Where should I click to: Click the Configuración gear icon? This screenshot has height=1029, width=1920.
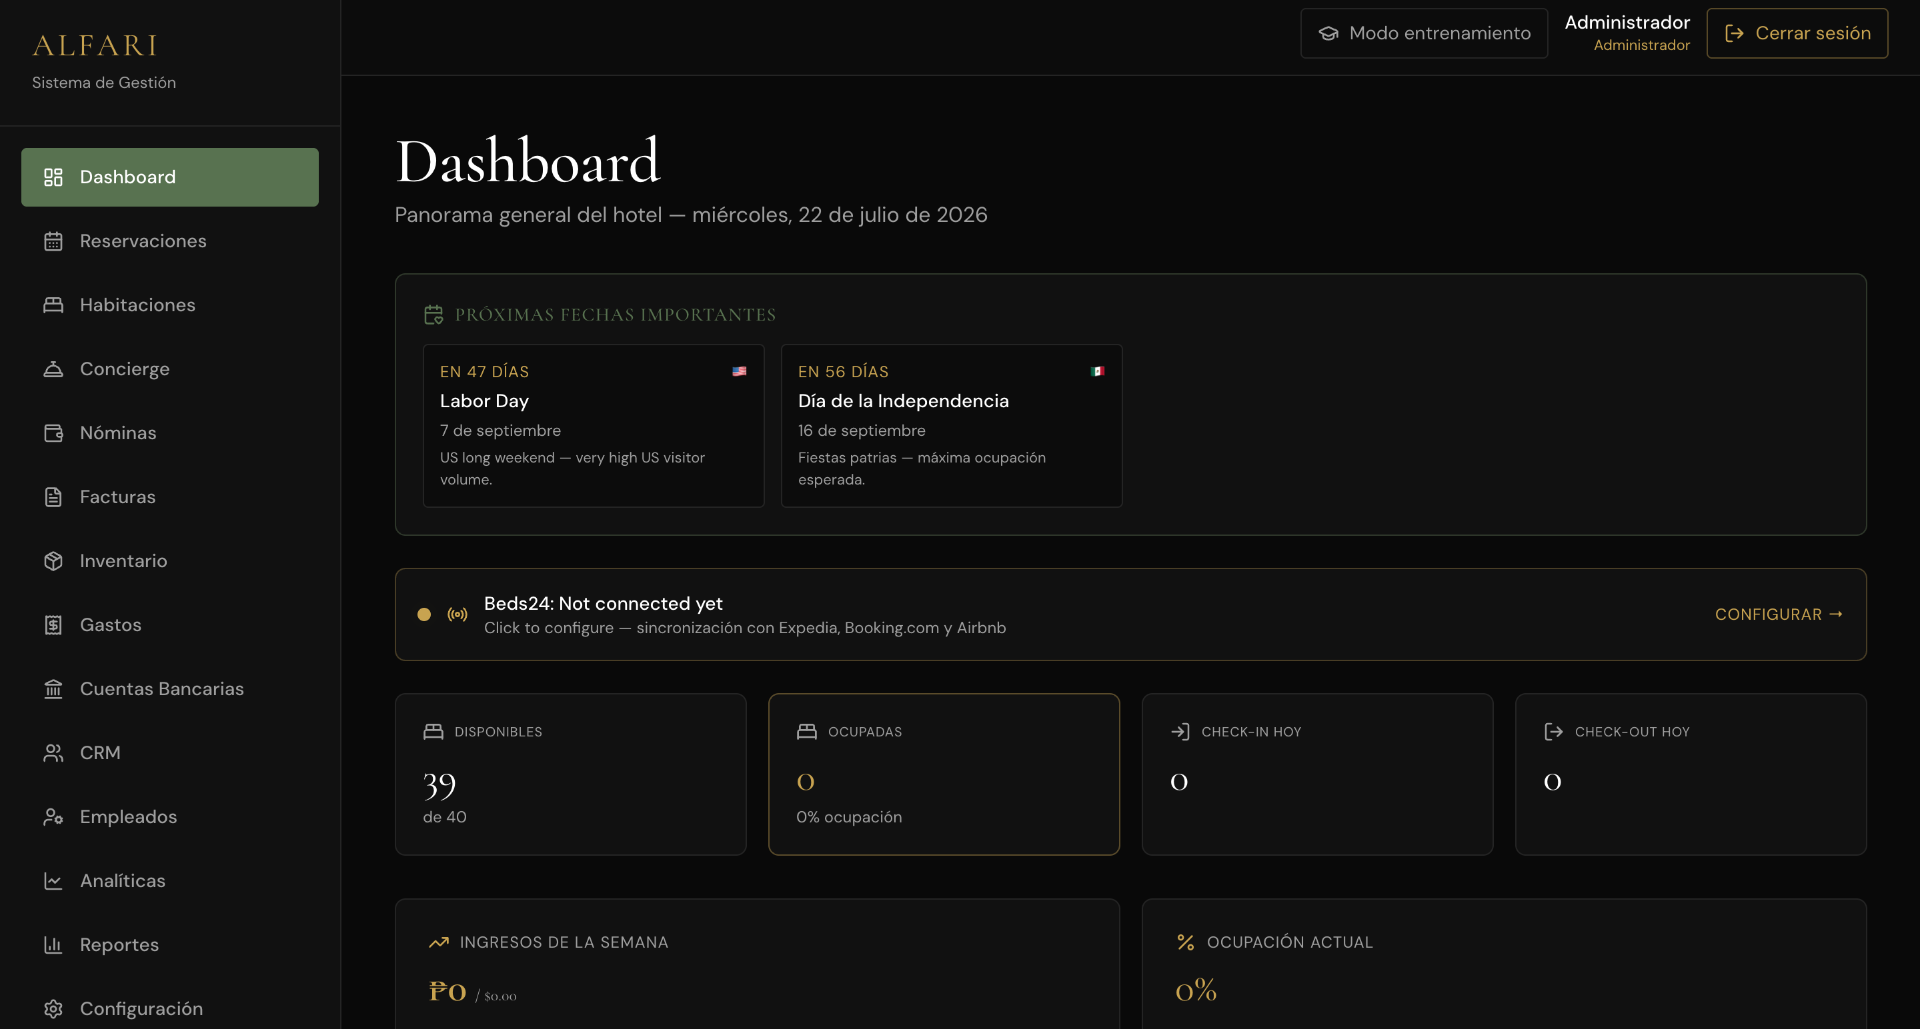53,1009
